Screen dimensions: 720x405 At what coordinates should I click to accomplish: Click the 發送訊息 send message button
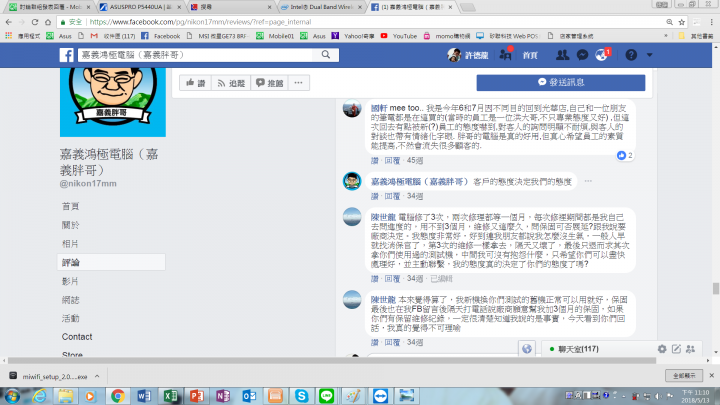(561, 82)
